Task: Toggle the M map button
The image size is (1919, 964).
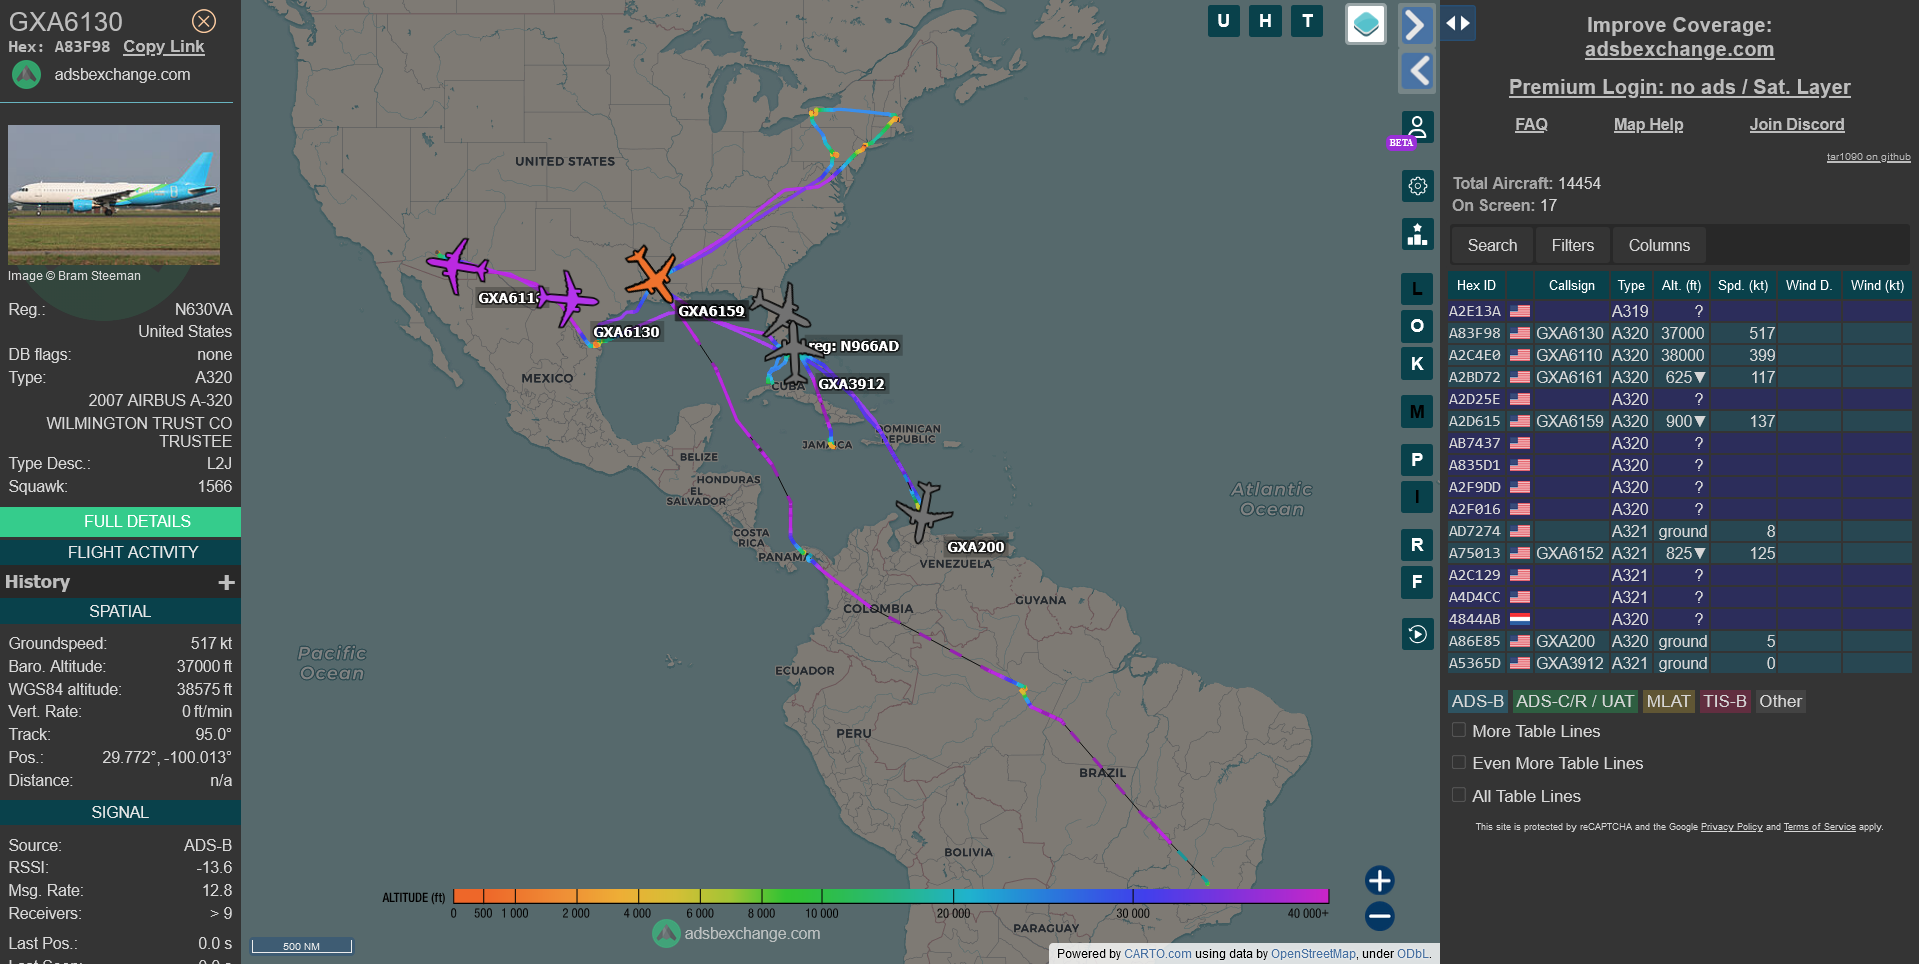Action: [1417, 411]
